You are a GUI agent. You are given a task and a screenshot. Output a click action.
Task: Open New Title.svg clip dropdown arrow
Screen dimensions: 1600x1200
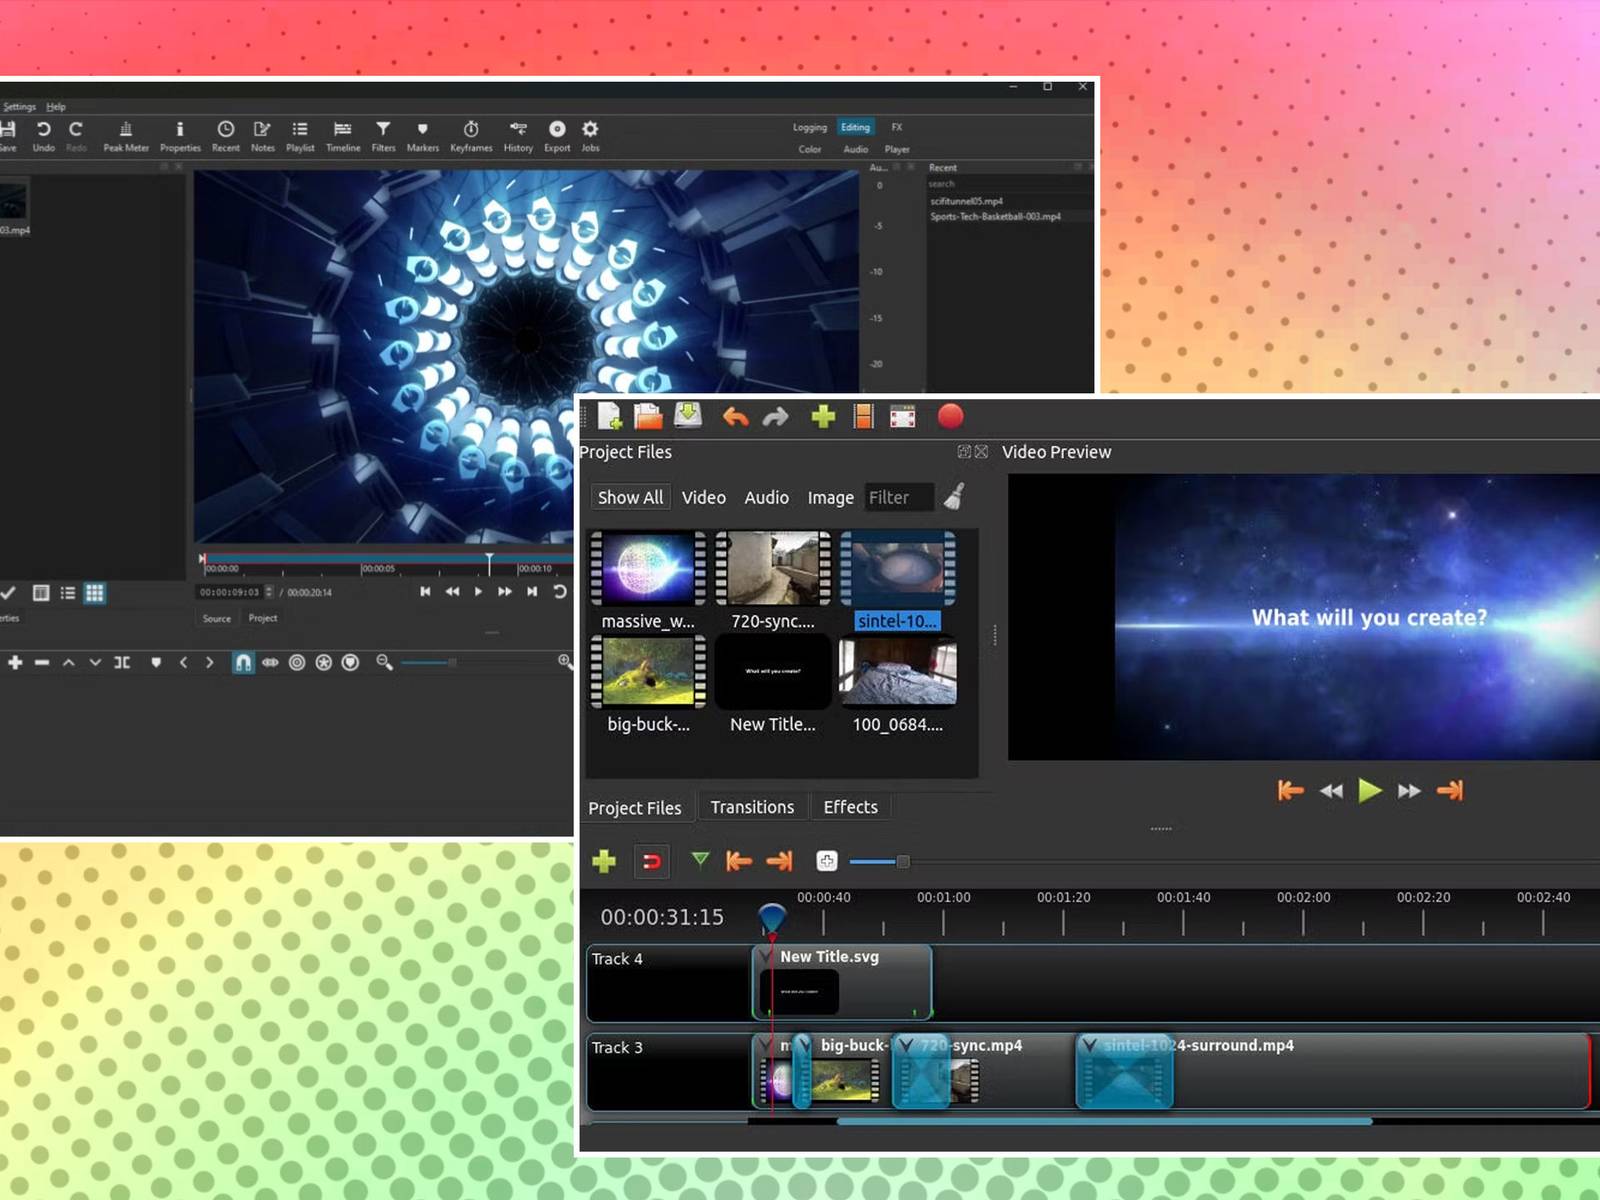click(767, 957)
